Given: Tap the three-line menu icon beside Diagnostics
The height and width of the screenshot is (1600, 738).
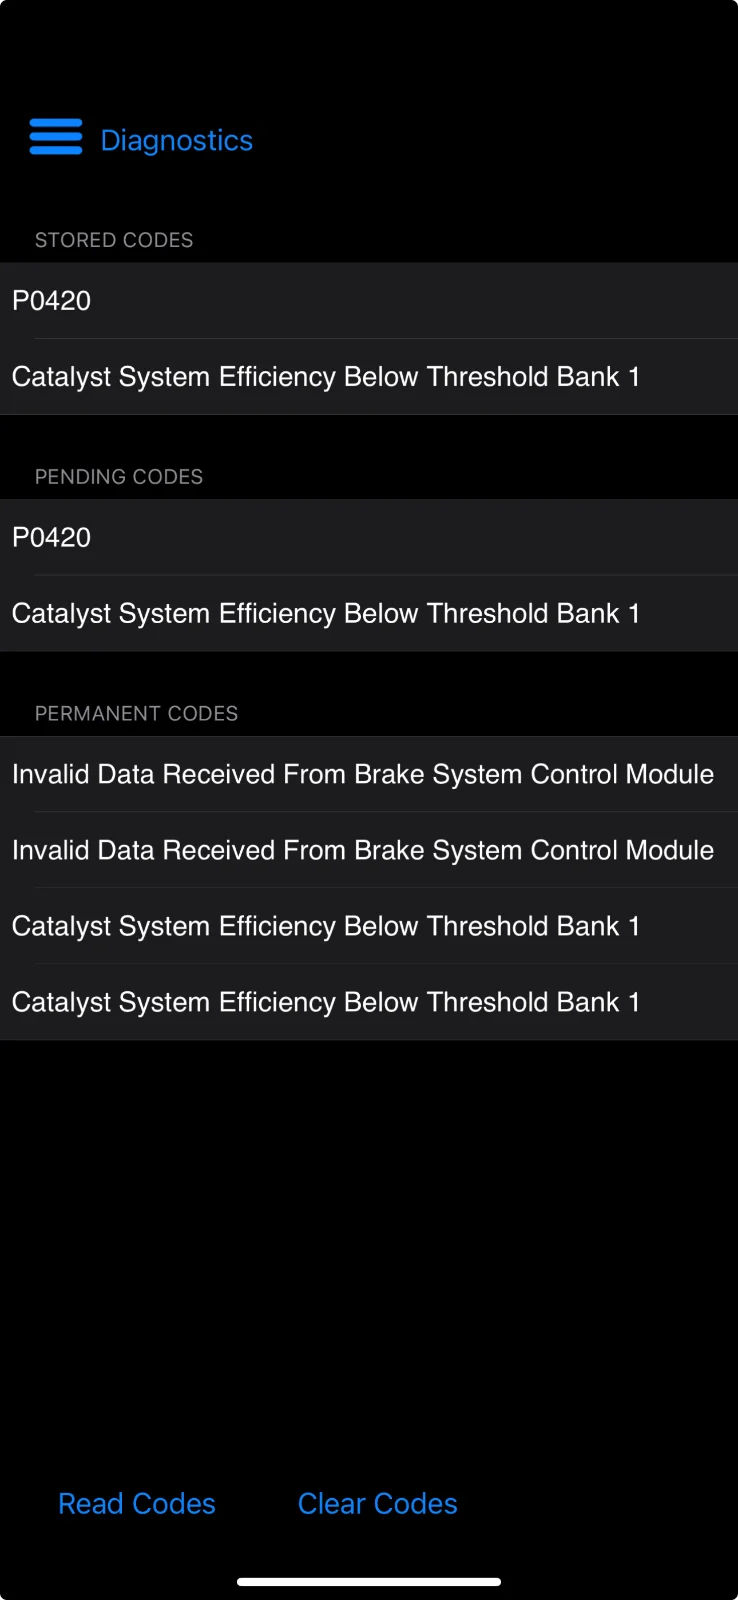Looking at the screenshot, I should click(56, 137).
